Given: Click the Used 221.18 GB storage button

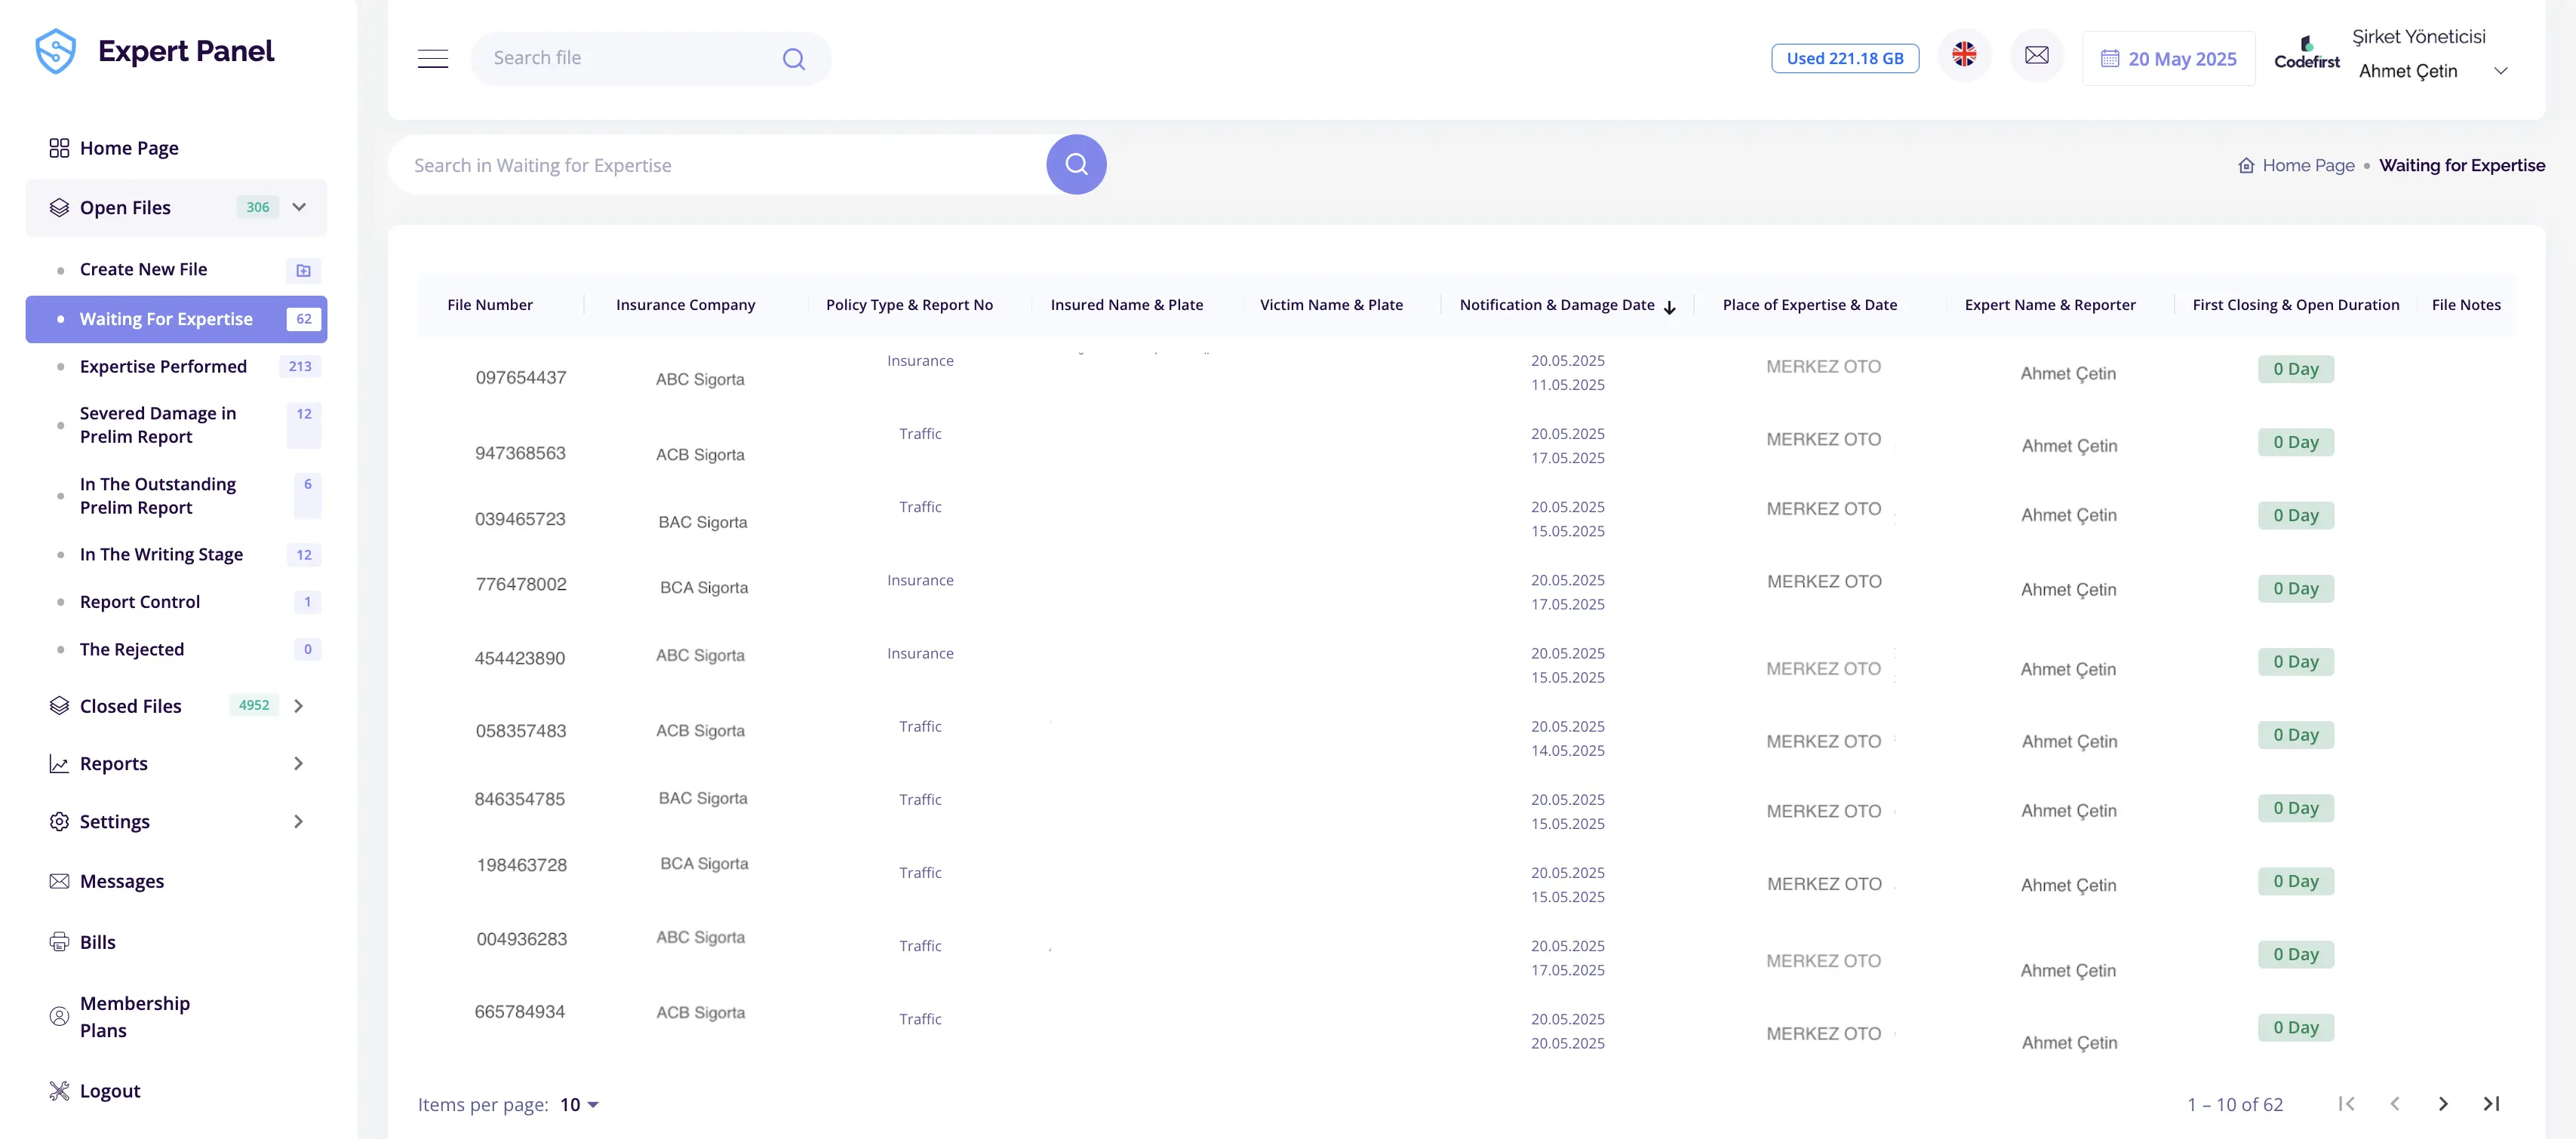Looking at the screenshot, I should (1844, 58).
